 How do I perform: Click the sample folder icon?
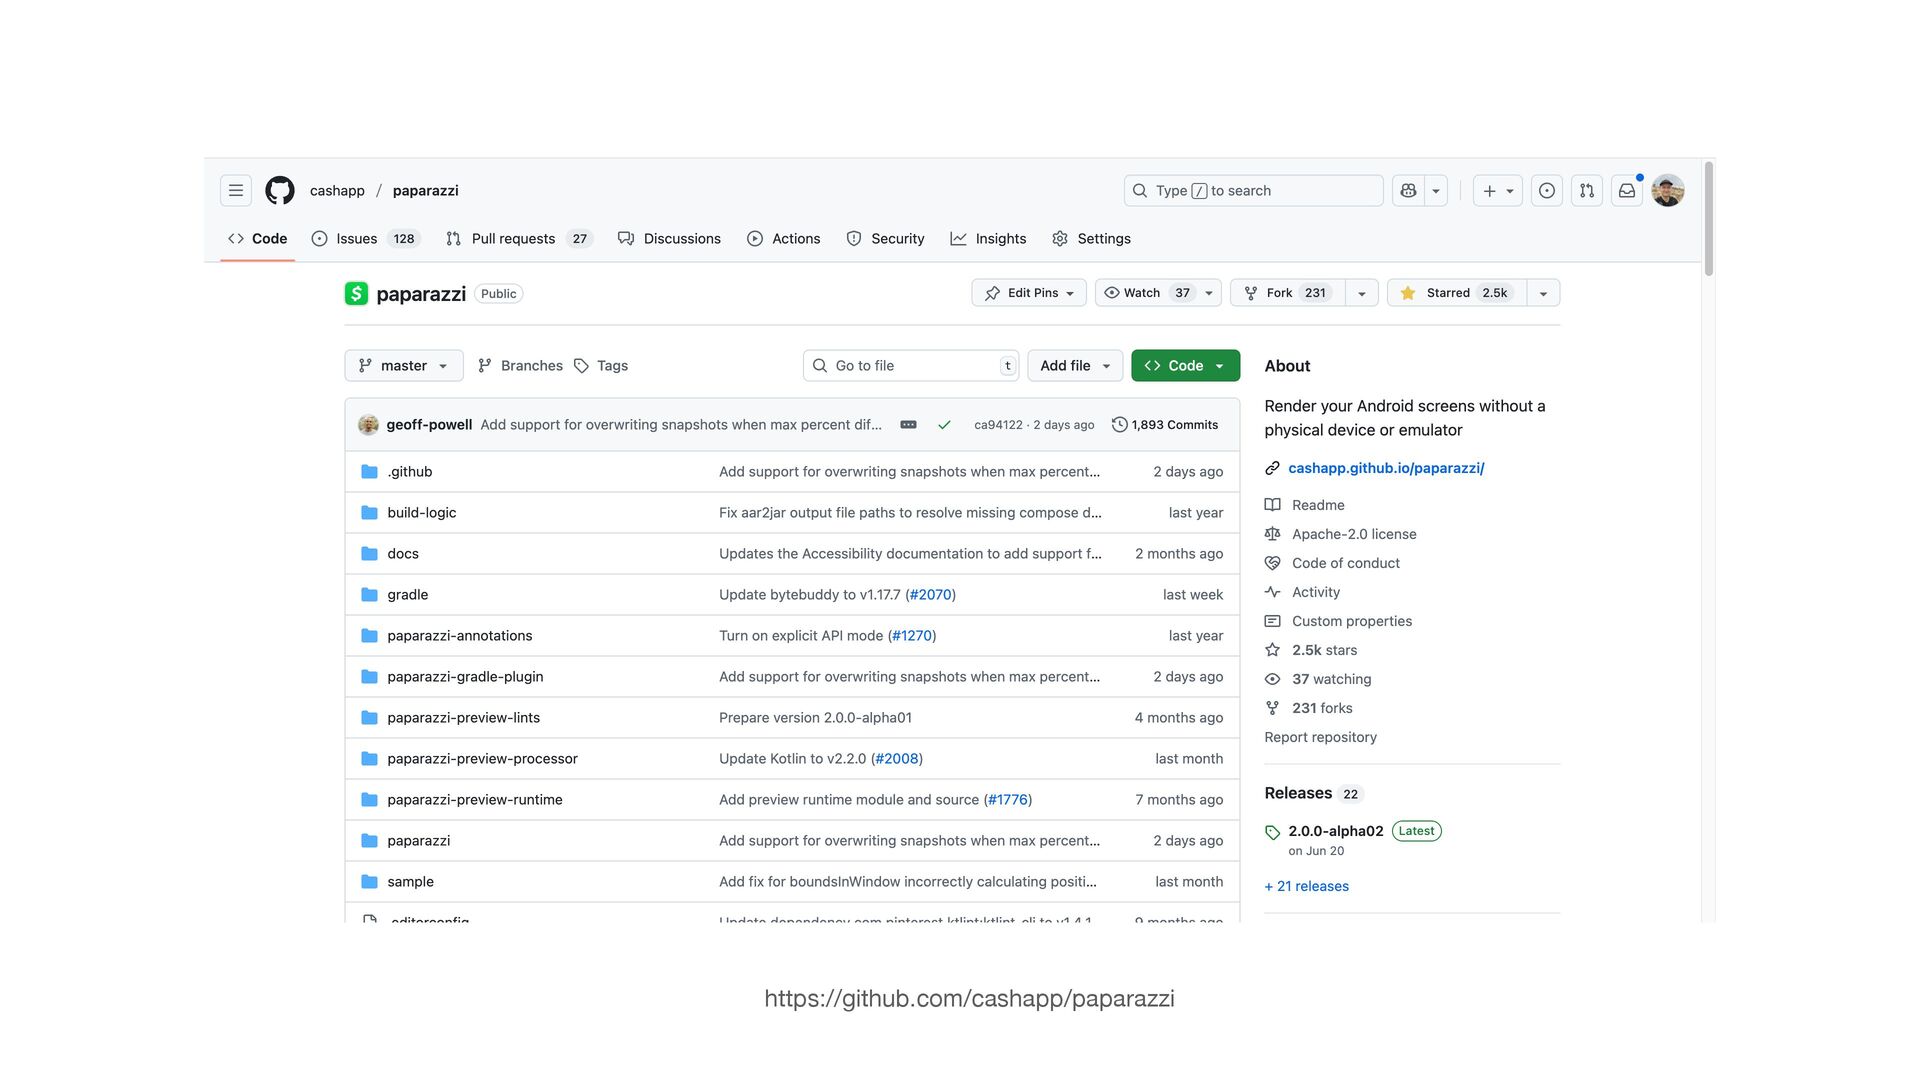pyautogui.click(x=369, y=882)
